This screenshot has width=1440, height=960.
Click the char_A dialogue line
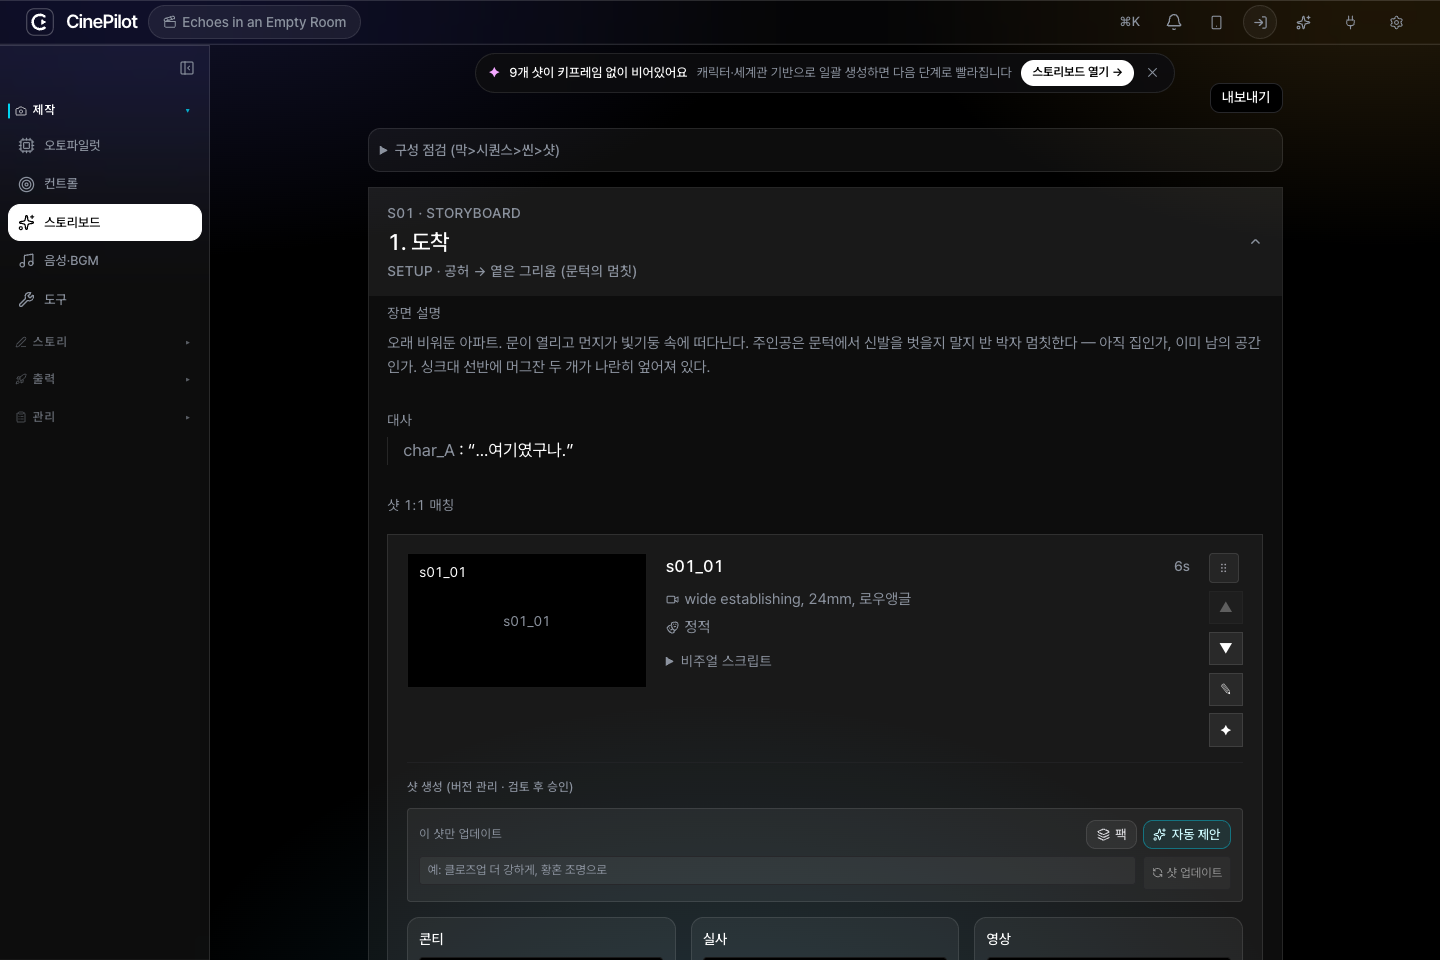pos(488,450)
